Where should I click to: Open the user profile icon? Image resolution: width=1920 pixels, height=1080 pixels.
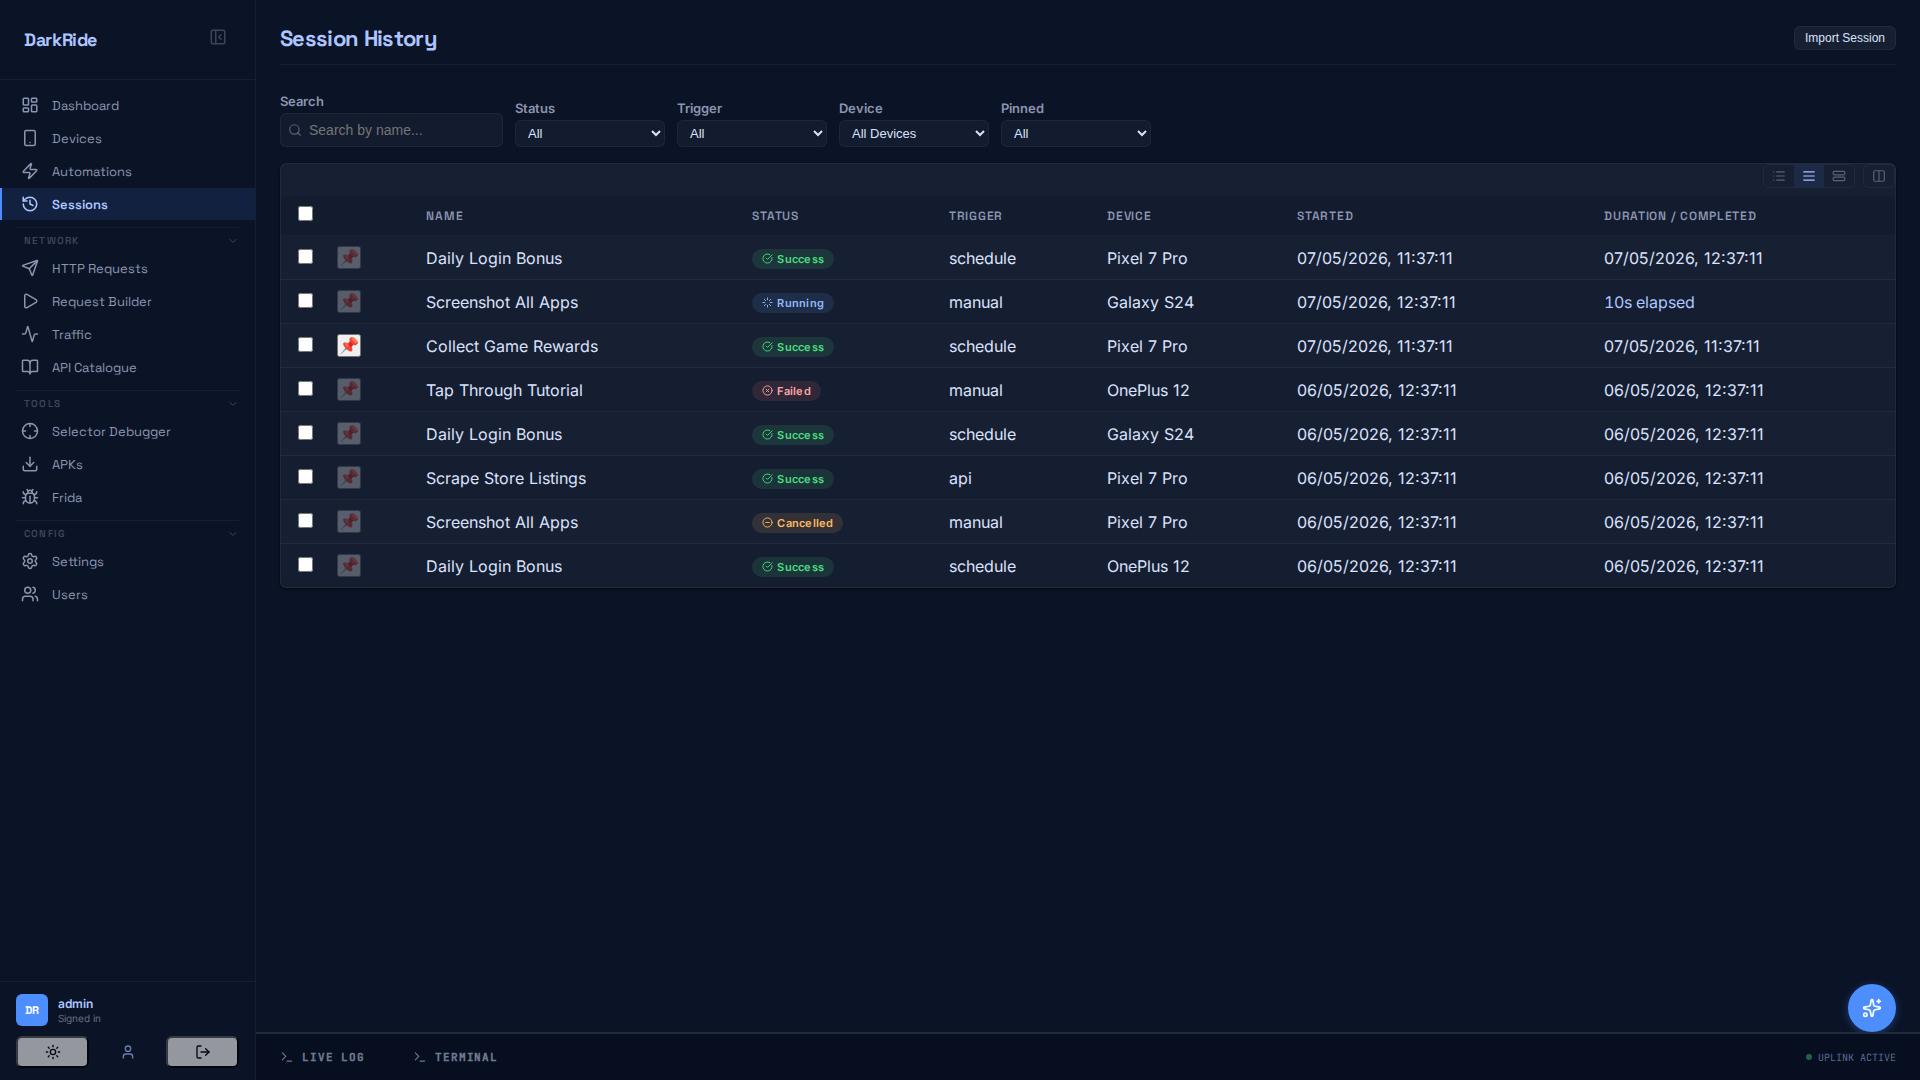(128, 1052)
